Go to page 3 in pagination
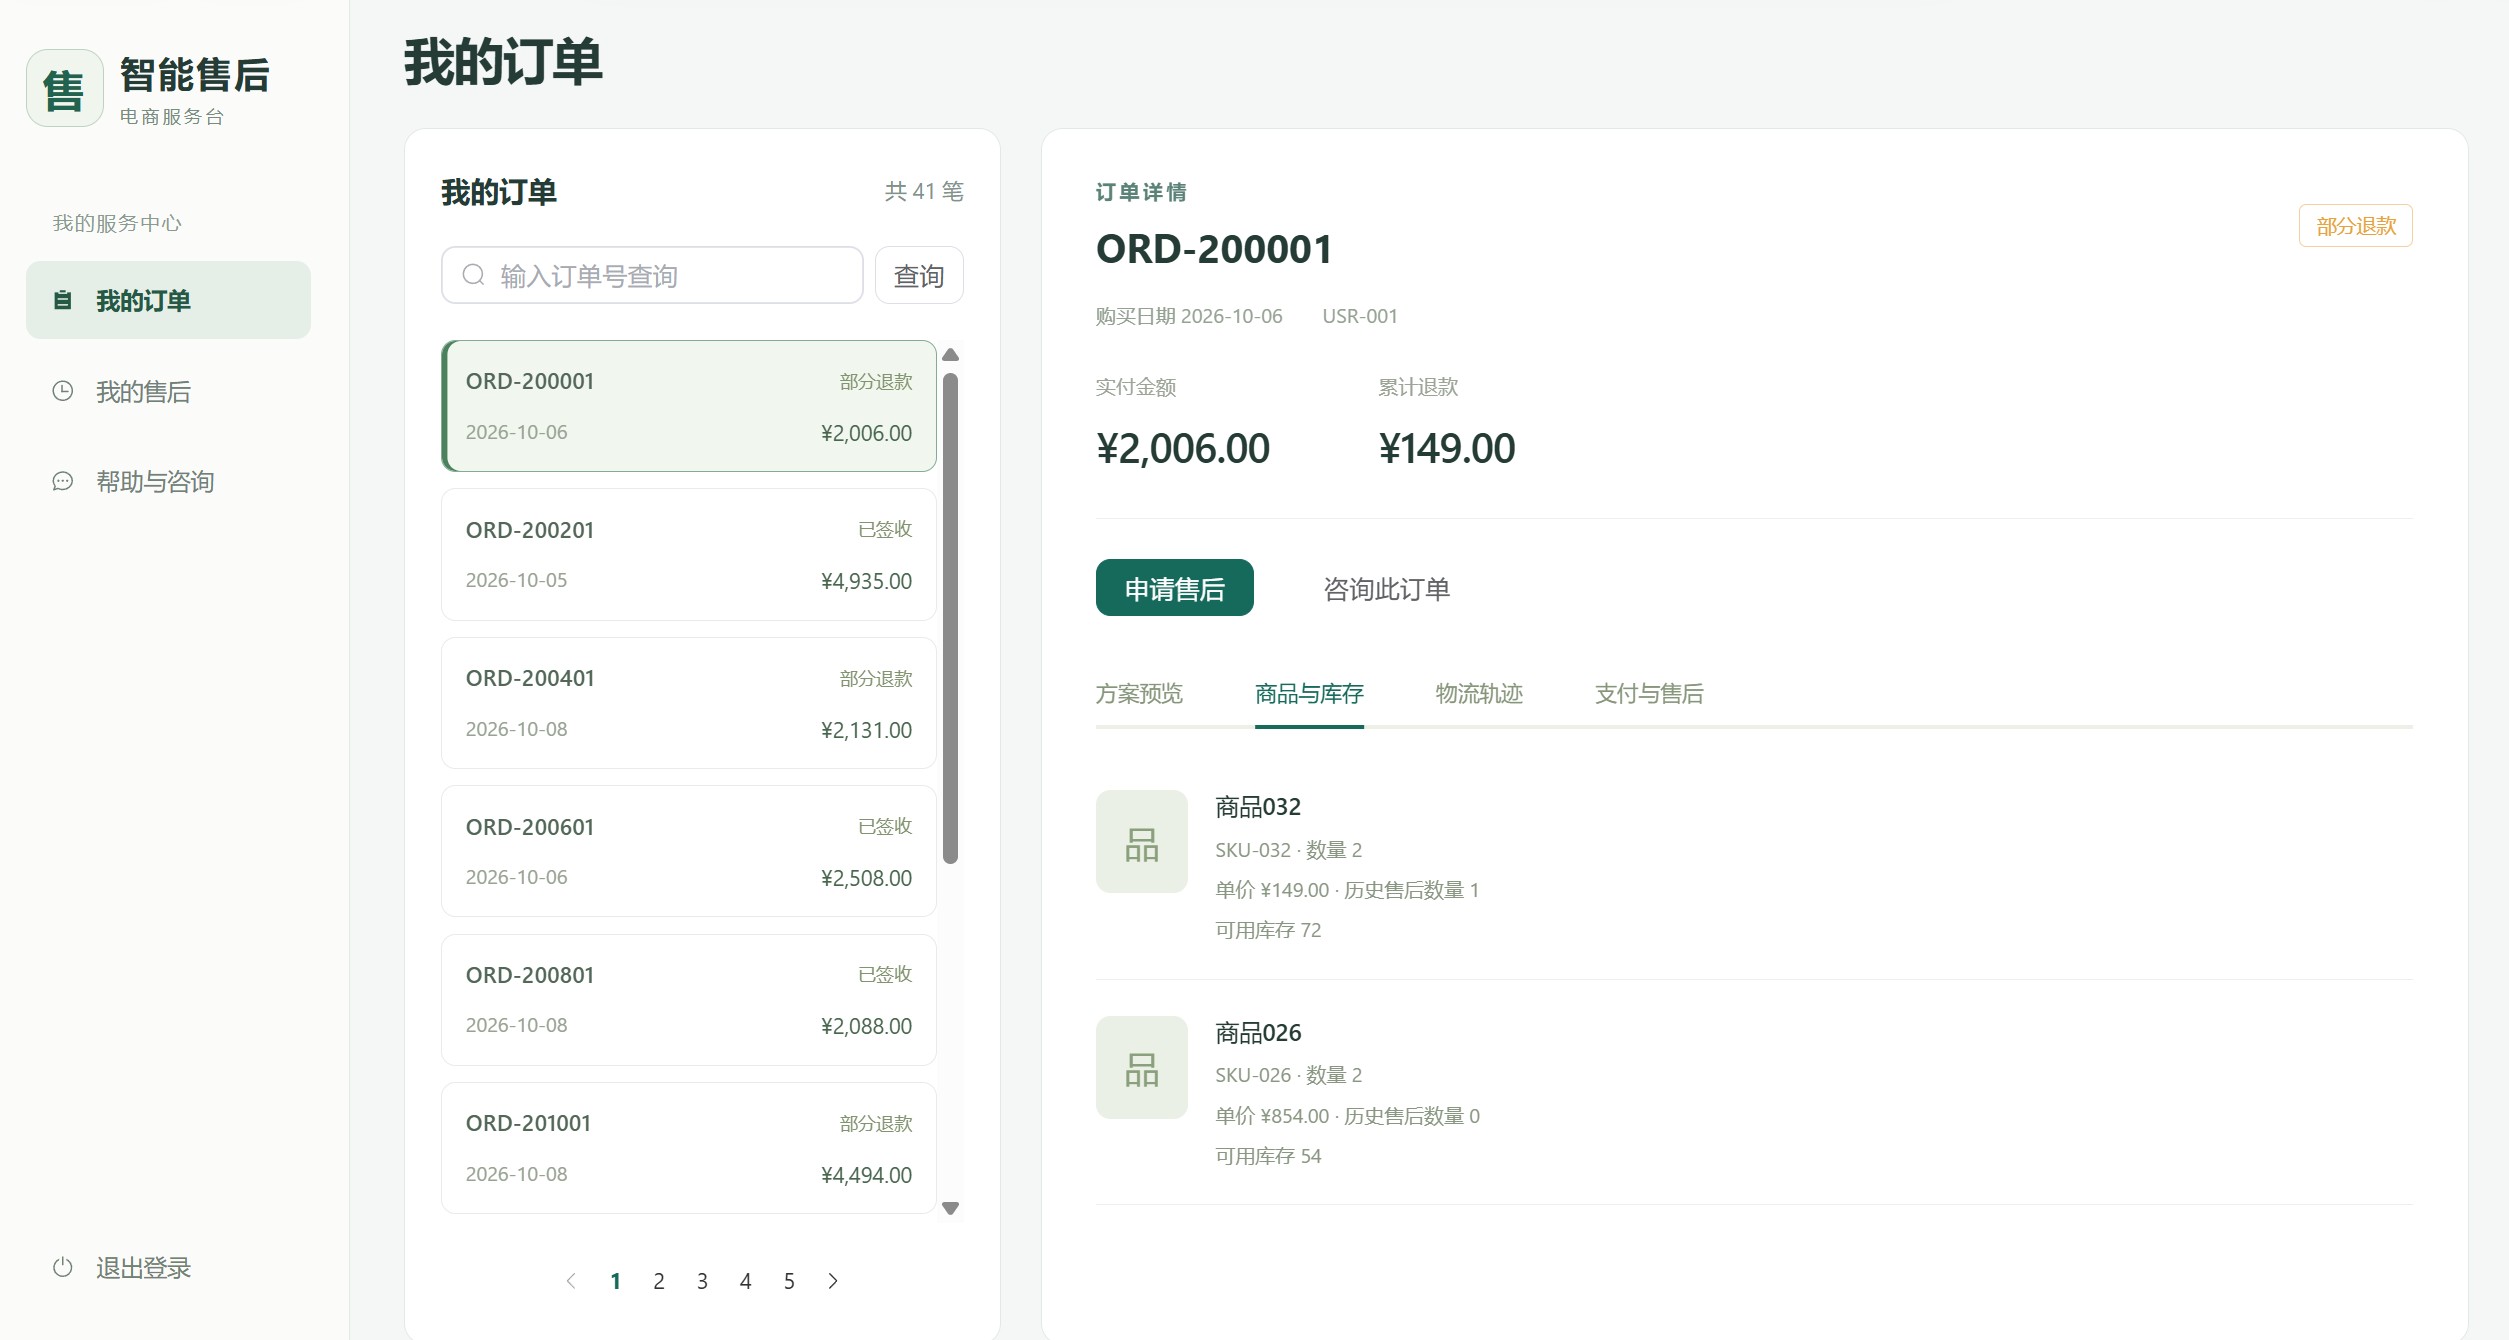This screenshot has height=1340, width=2509. click(x=702, y=1281)
